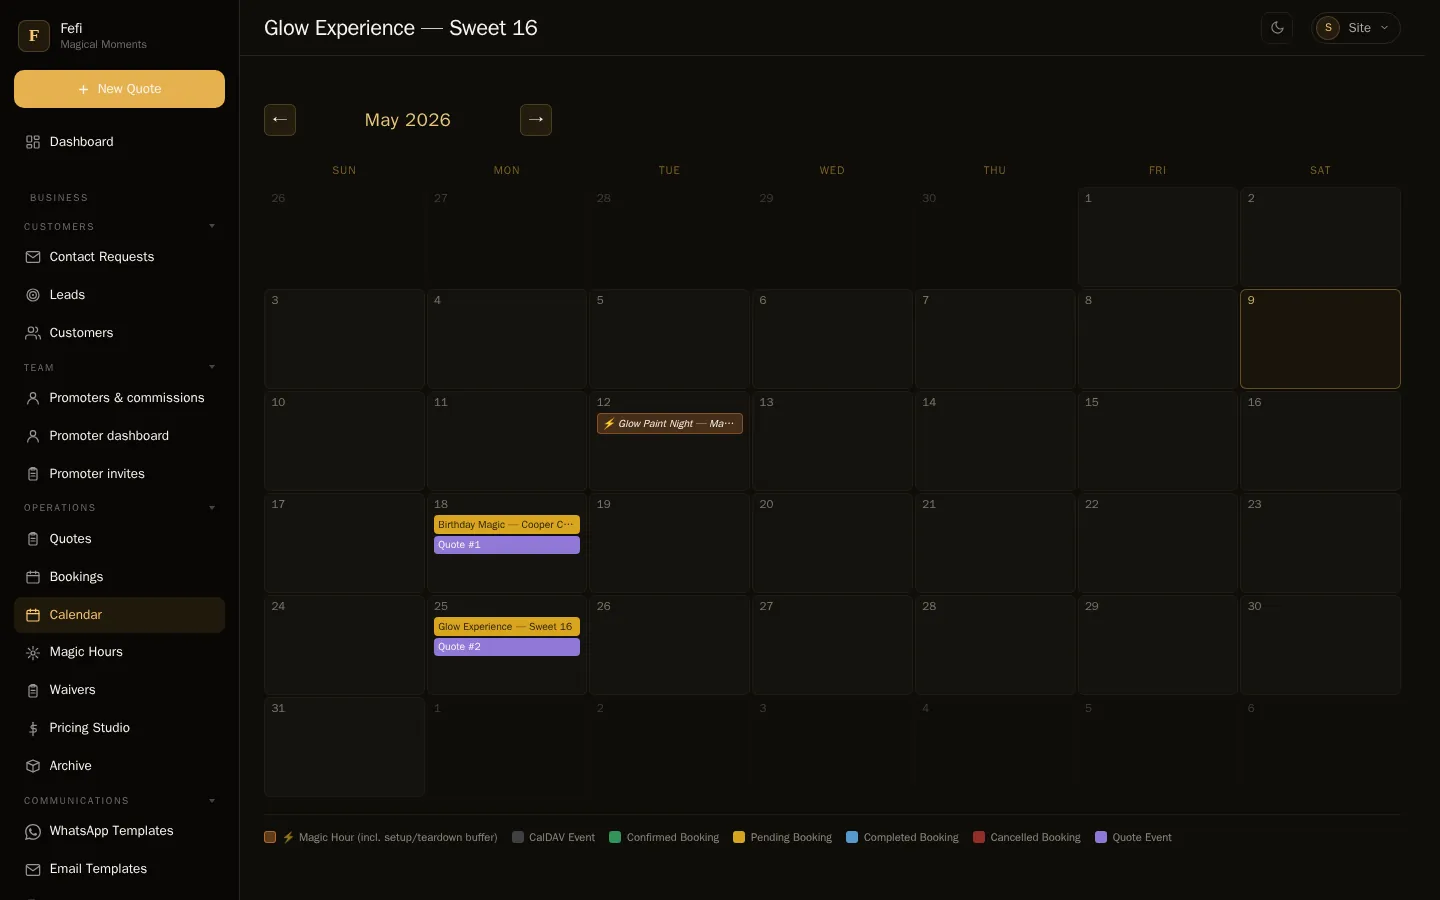This screenshot has width=1440, height=900.
Task: Toggle dark mode with the moon icon
Action: 1277,28
